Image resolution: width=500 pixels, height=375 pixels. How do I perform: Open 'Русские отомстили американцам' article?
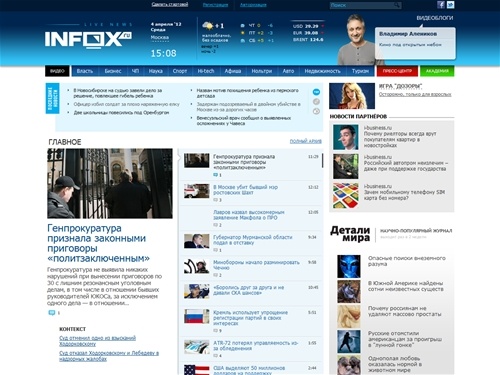coord(405,339)
